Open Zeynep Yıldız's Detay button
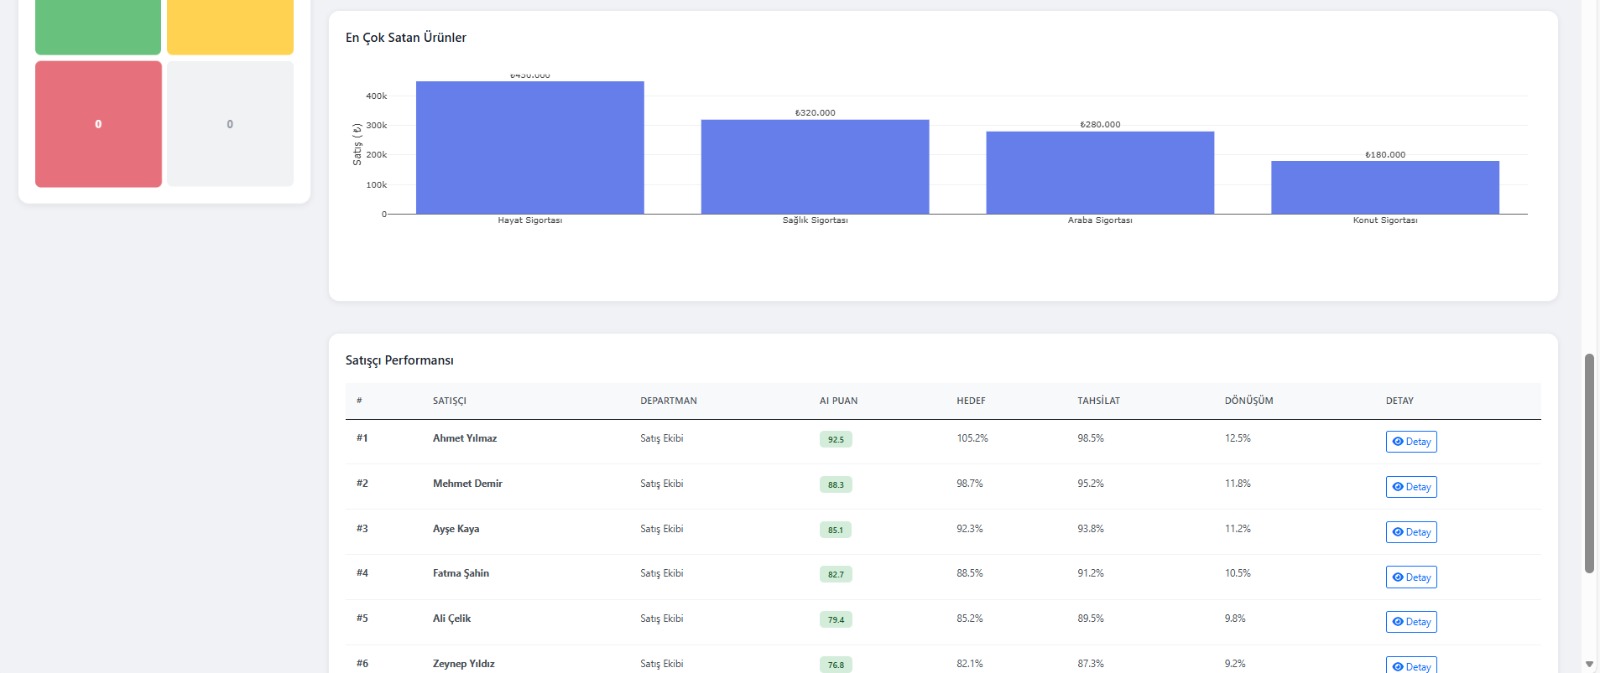 click(1411, 665)
